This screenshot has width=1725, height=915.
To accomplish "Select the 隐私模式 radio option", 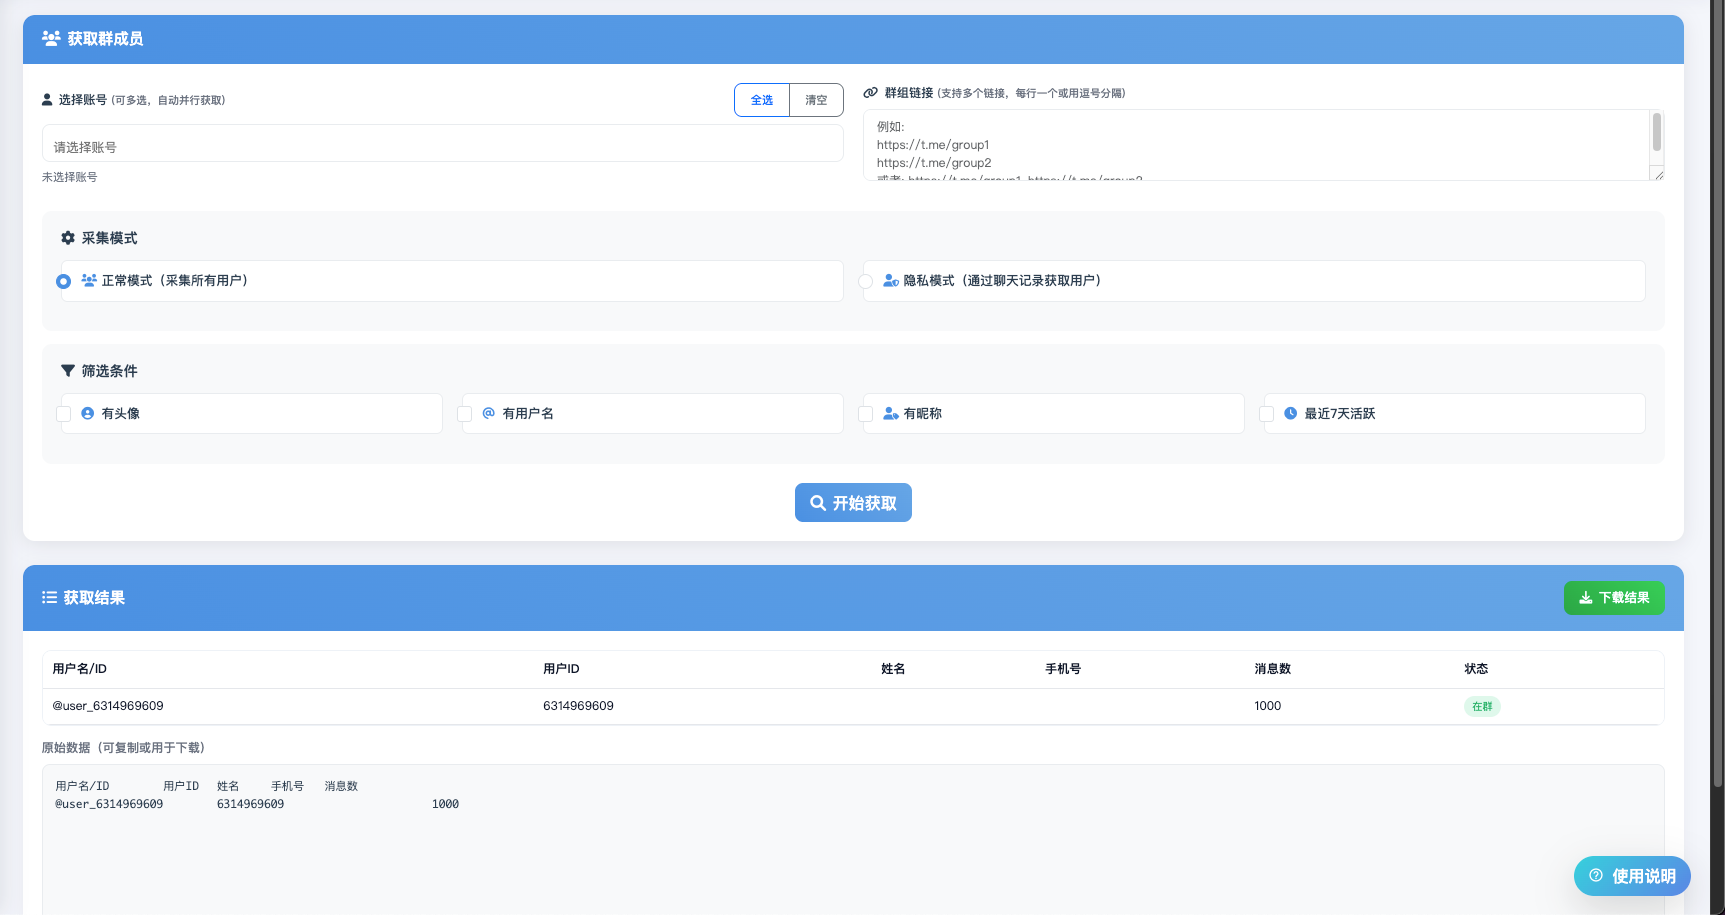I will click(x=866, y=281).
